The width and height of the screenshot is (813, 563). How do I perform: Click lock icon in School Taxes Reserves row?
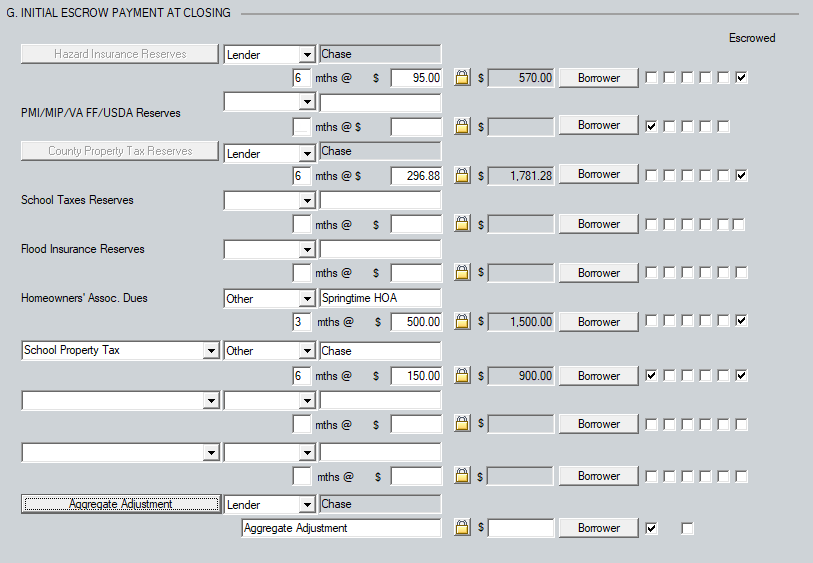[x=462, y=224]
